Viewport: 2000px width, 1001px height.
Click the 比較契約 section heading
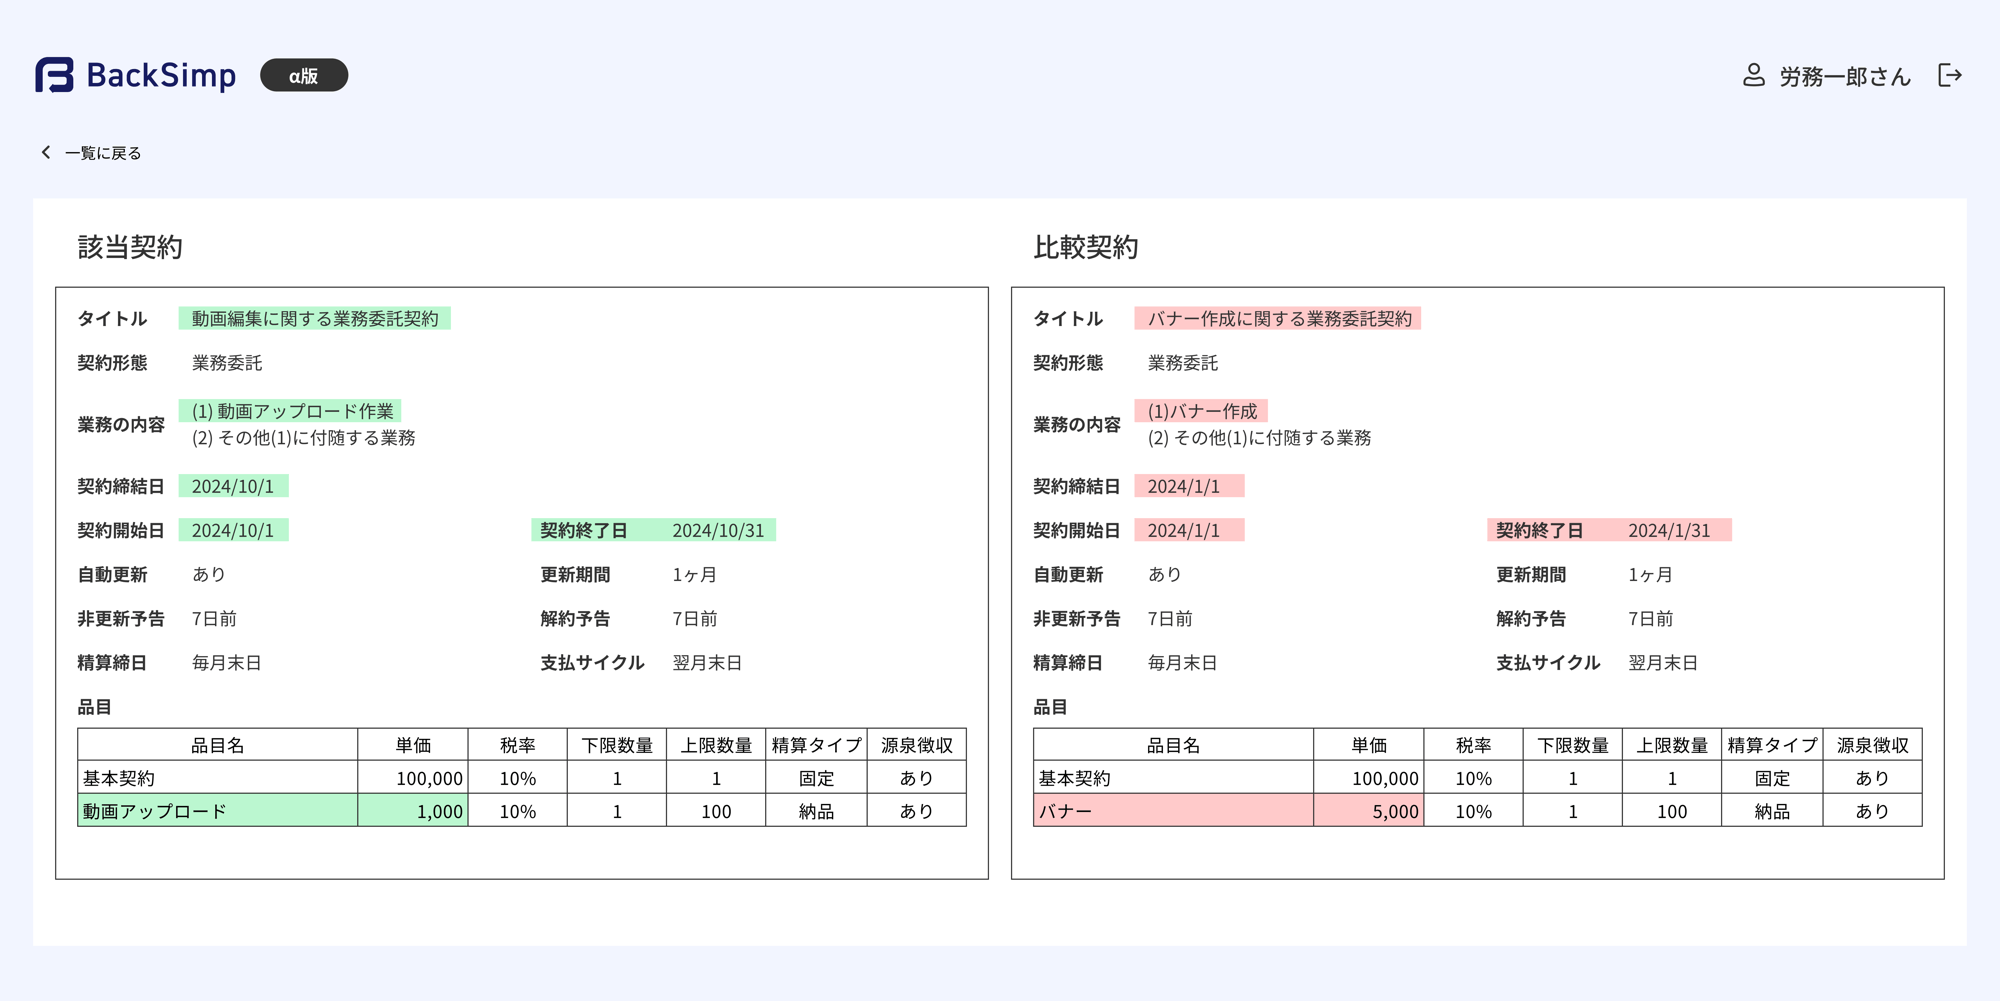click(x=1086, y=247)
